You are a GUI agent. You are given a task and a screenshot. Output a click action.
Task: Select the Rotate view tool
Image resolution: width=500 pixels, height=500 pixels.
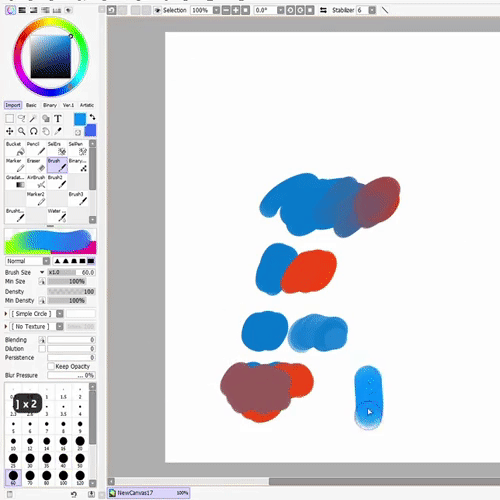tap(33, 131)
